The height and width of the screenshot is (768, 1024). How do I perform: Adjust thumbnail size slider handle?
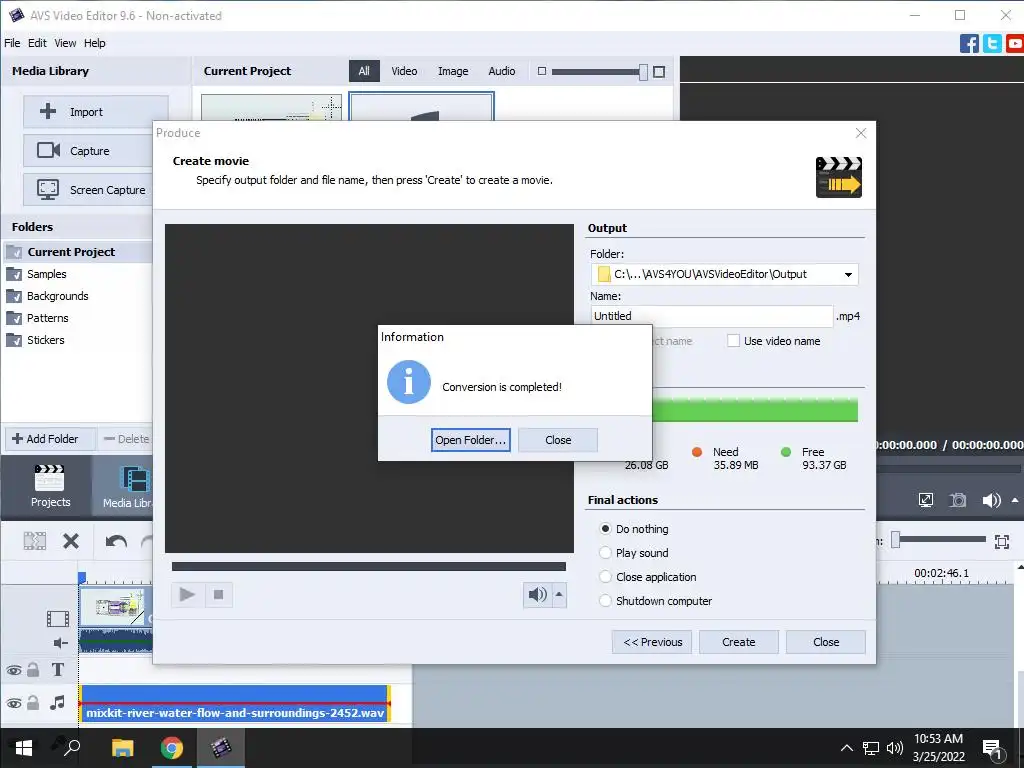coord(643,72)
